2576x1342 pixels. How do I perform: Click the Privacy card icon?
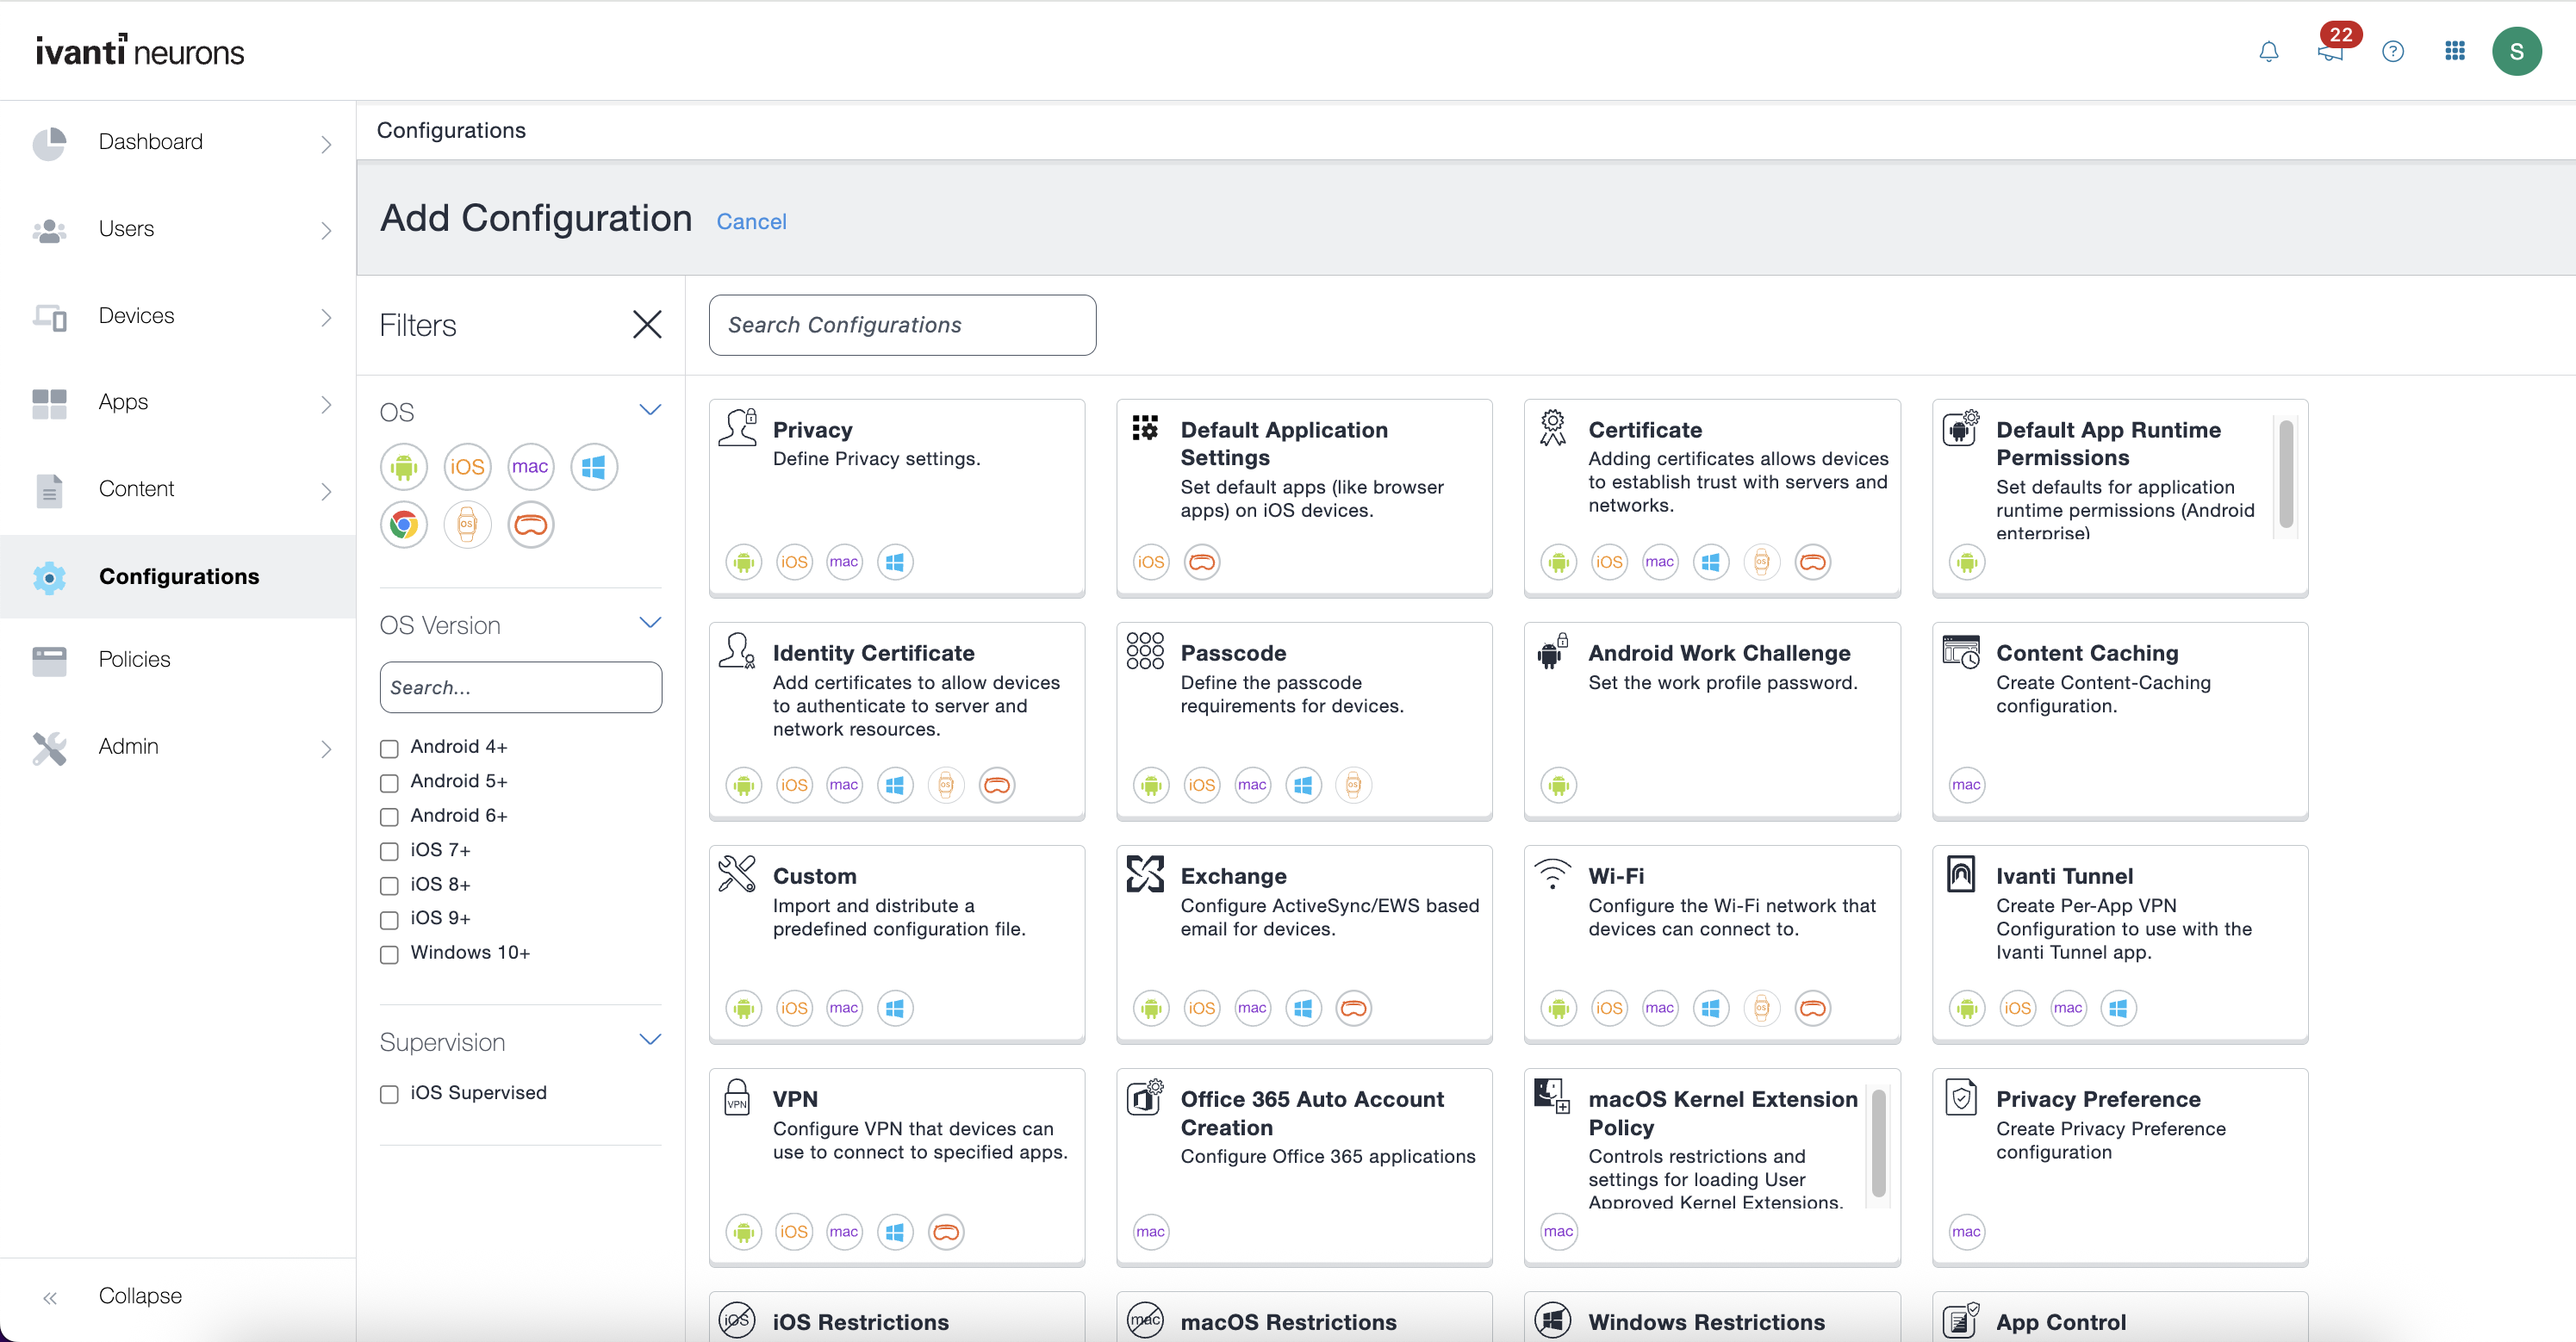point(738,428)
